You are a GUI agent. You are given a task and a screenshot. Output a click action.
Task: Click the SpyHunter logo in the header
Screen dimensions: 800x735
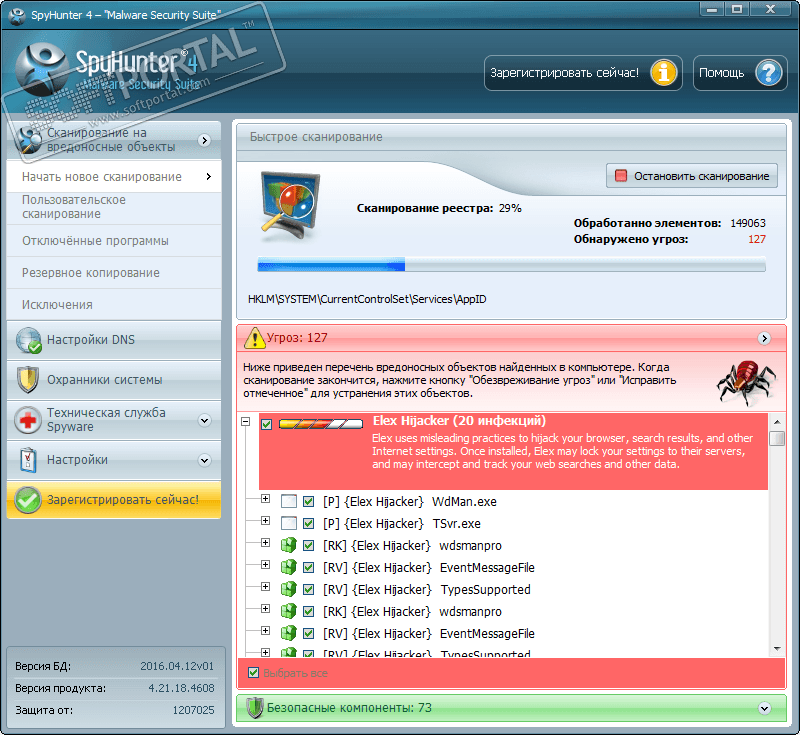coord(42,69)
